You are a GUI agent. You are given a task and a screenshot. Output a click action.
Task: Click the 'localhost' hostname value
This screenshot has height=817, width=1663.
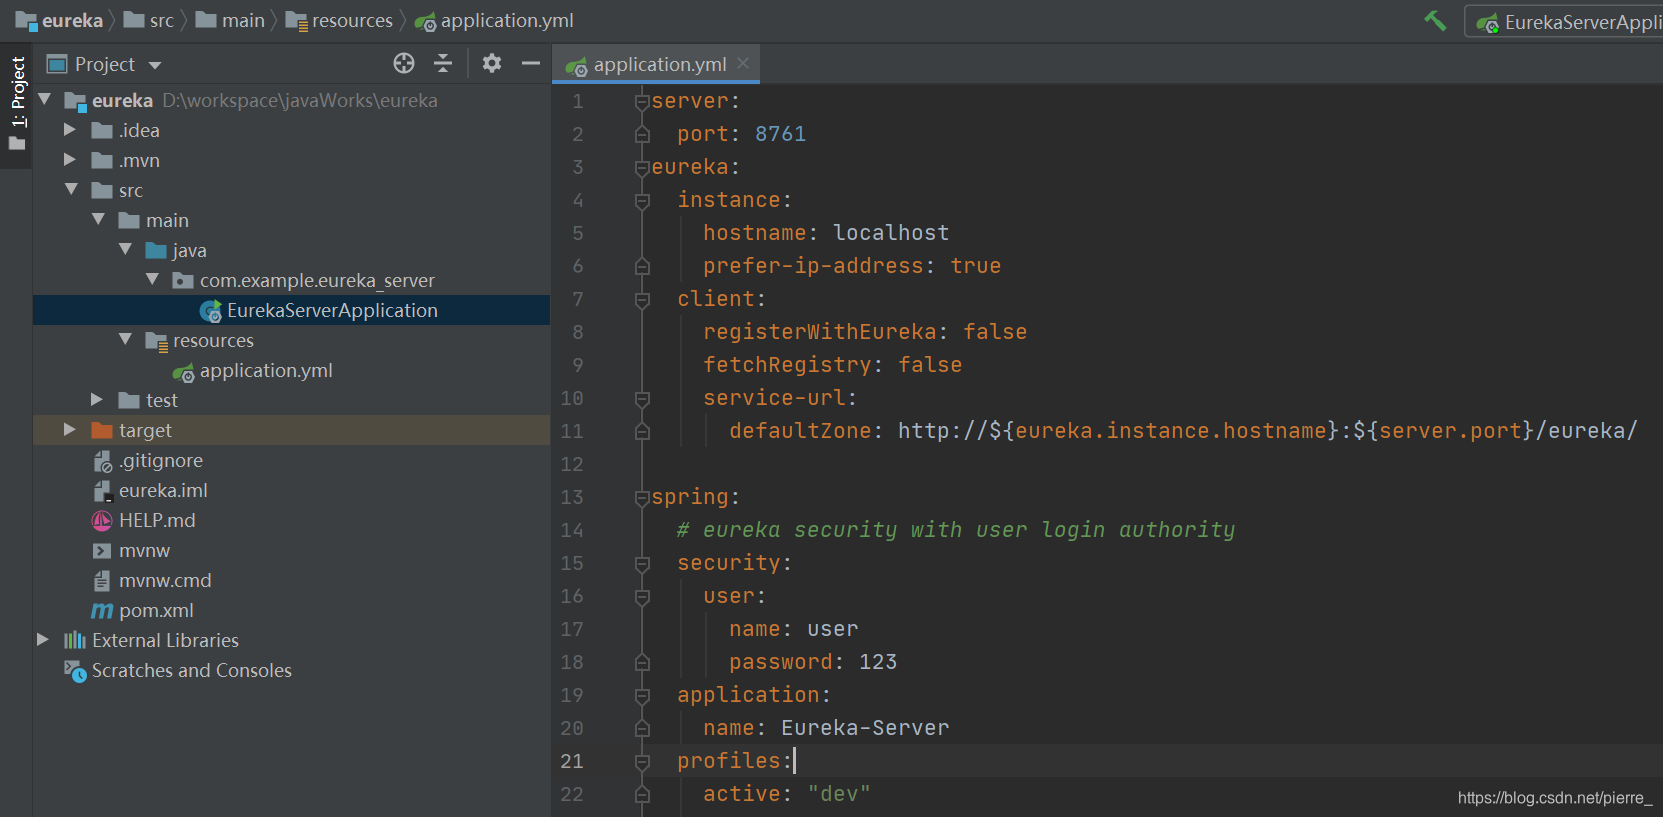pyautogui.click(x=891, y=233)
